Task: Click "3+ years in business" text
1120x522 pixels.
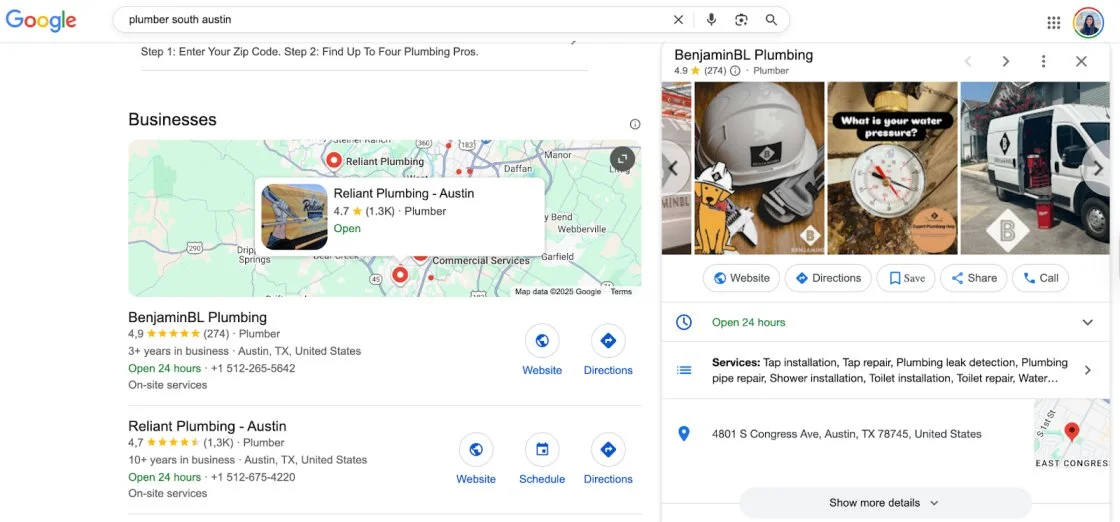Action: pos(179,351)
